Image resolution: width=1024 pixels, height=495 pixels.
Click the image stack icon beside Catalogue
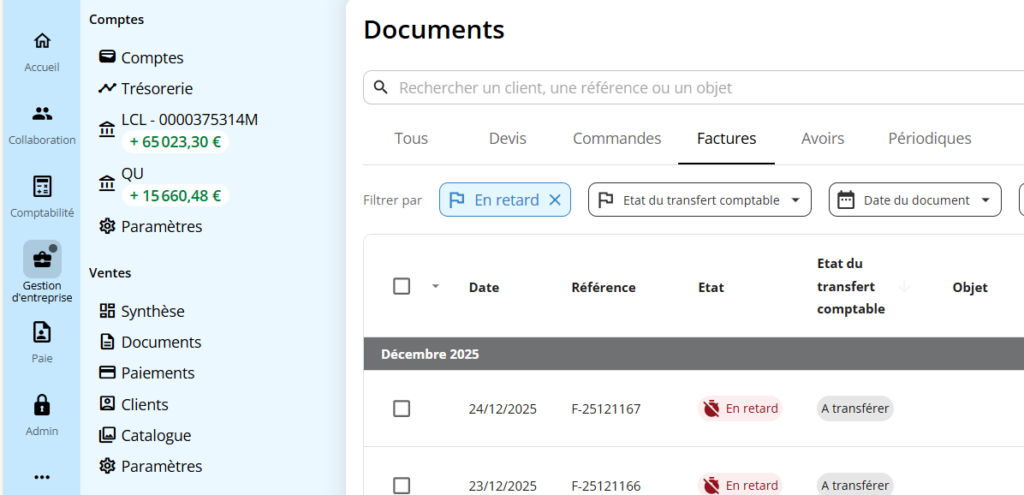click(x=106, y=434)
